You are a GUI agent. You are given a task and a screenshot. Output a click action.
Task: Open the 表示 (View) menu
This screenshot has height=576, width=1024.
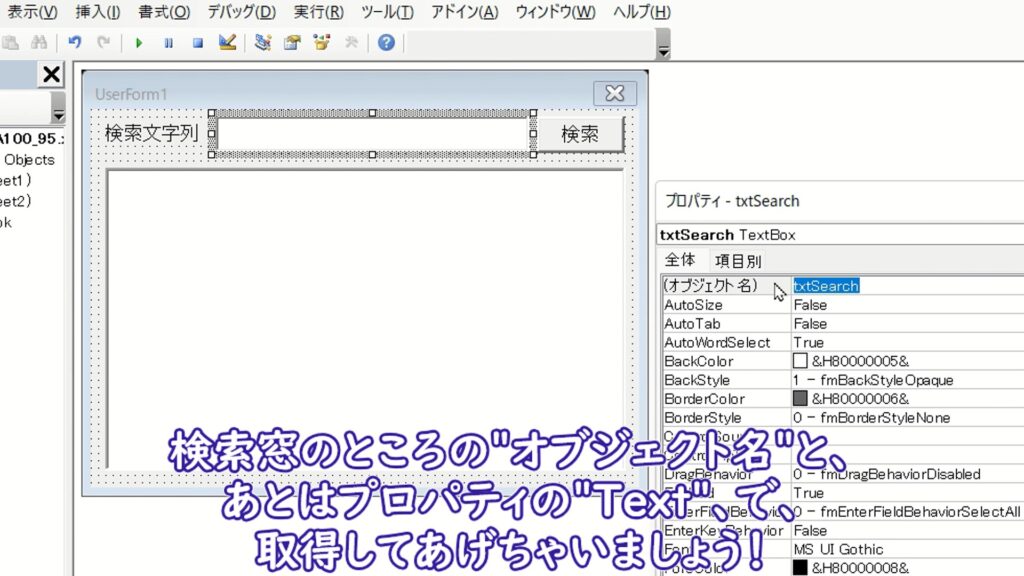click(x=32, y=12)
